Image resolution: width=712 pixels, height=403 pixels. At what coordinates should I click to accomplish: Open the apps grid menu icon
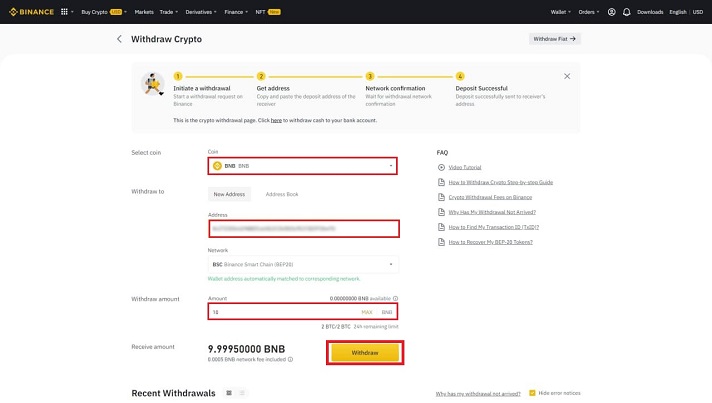pos(64,12)
